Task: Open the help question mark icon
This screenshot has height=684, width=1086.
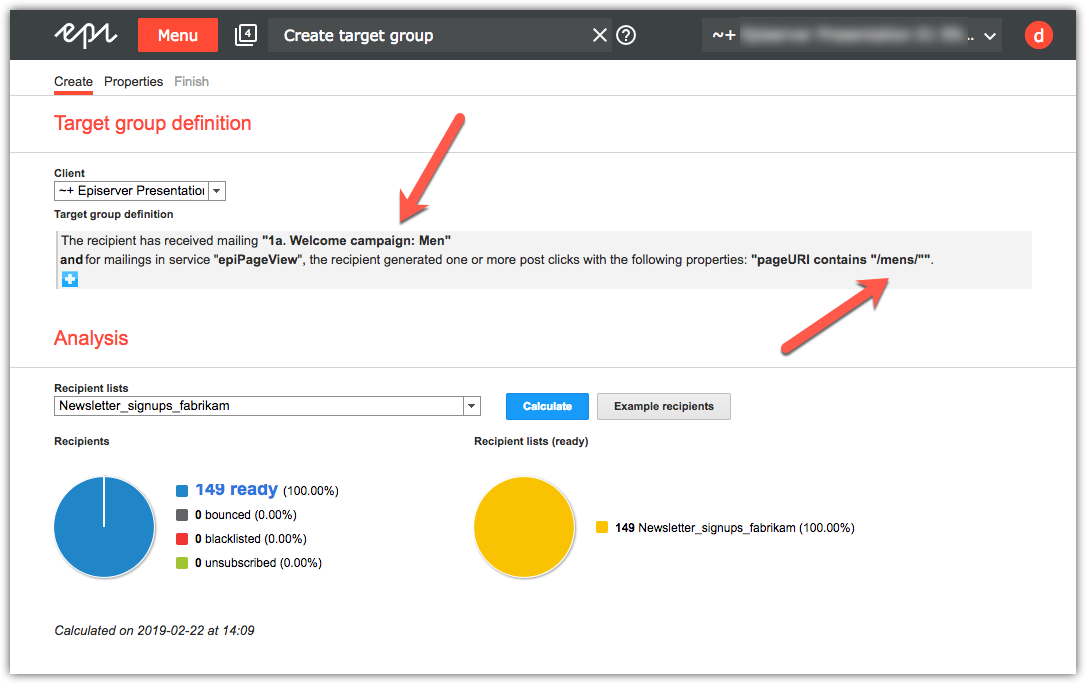Action: point(626,36)
